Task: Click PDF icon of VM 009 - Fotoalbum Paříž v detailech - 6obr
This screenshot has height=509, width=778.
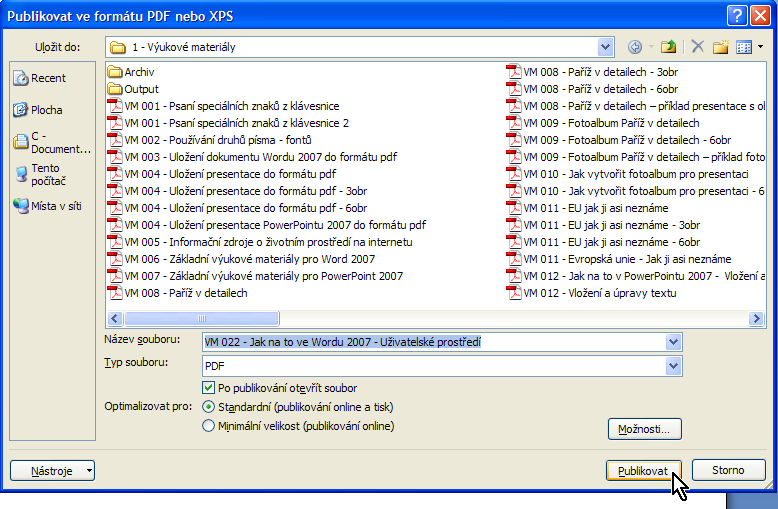Action: (514, 140)
